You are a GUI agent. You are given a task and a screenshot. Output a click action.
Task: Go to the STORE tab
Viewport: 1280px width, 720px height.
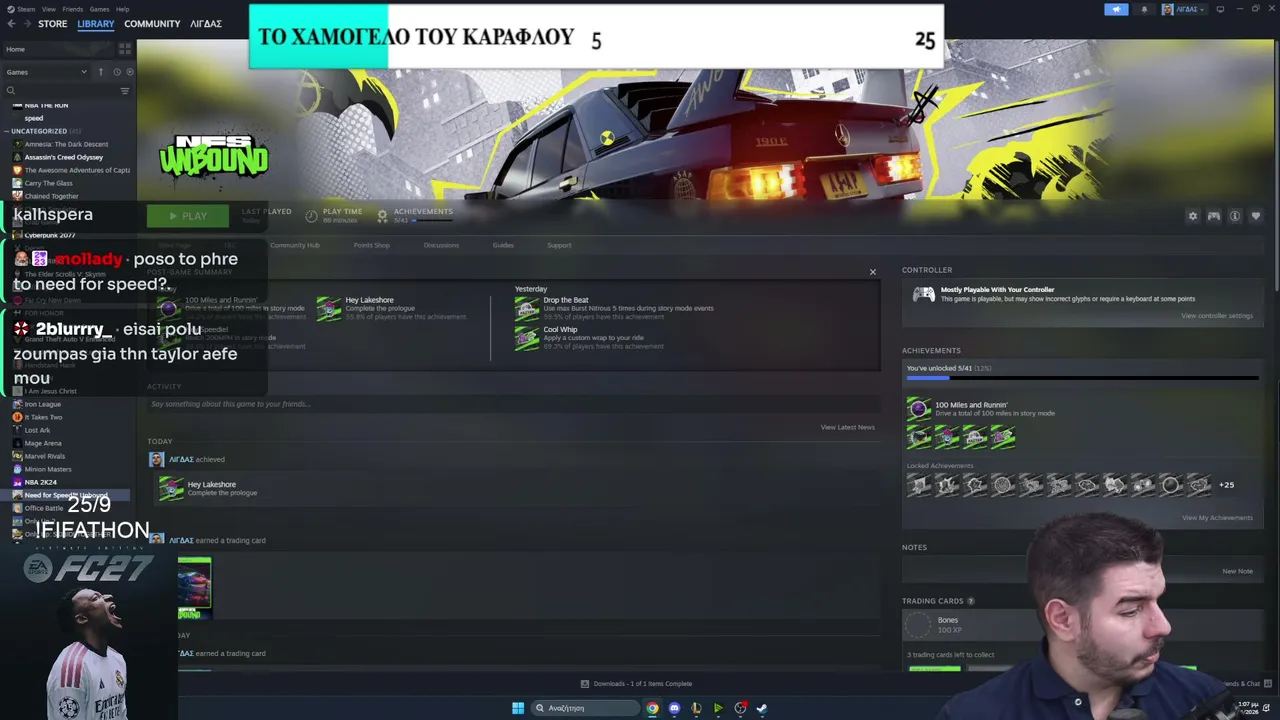[x=53, y=24]
